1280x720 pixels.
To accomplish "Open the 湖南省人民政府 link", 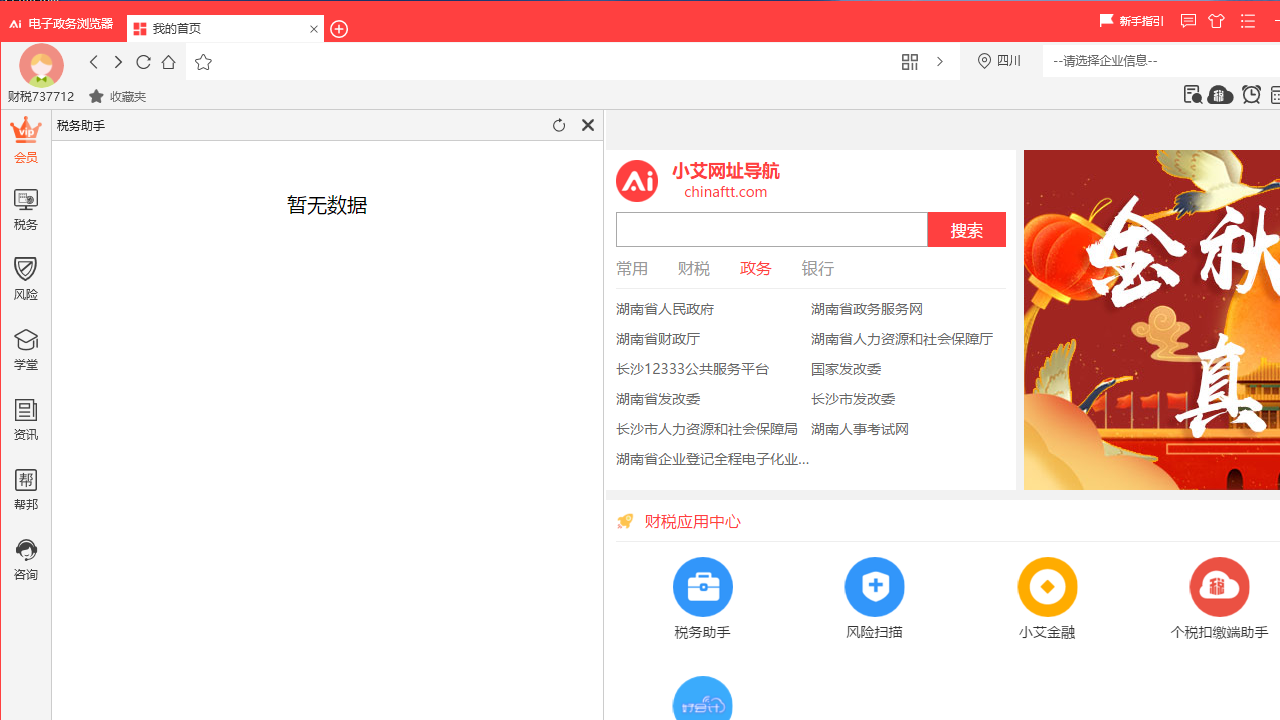I will click(x=664, y=309).
